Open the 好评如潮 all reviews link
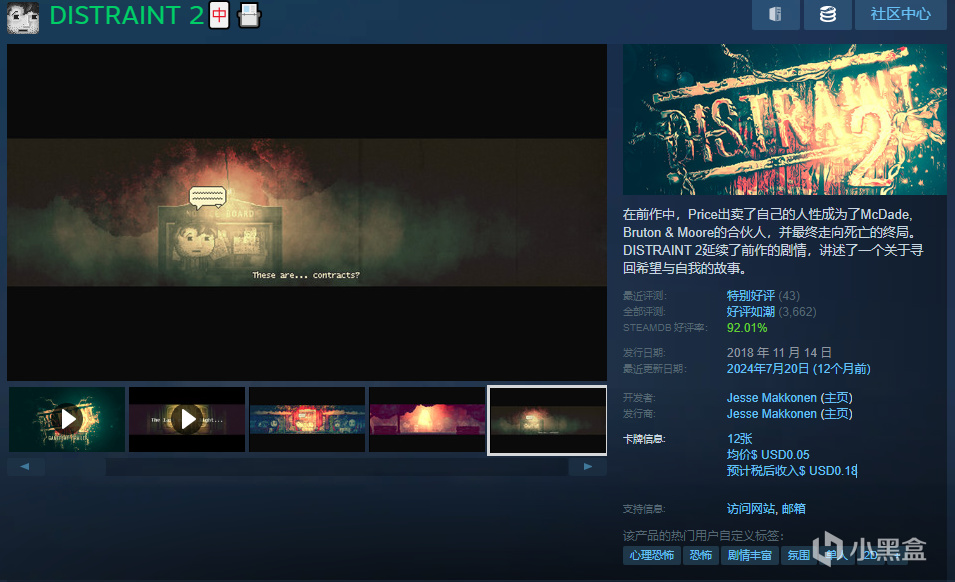955x582 pixels. pyautogui.click(x=750, y=312)
